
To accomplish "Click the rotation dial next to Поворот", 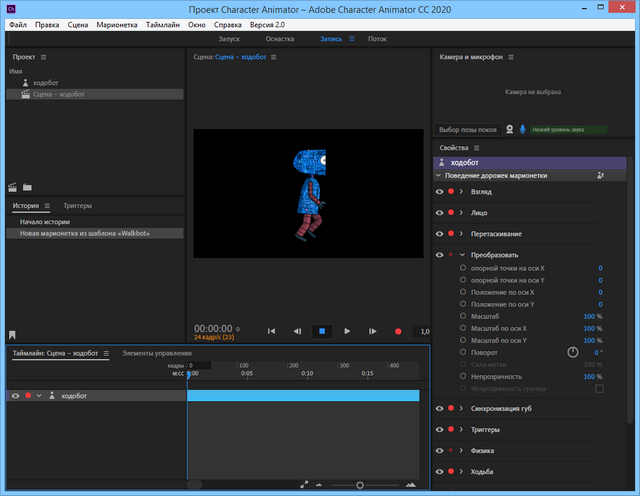I will (573, 352).
